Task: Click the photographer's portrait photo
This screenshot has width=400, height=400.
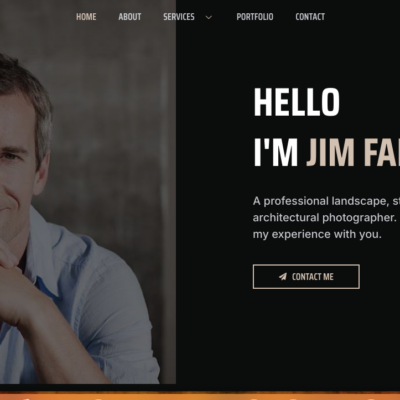Action: [x=88, y=192]
